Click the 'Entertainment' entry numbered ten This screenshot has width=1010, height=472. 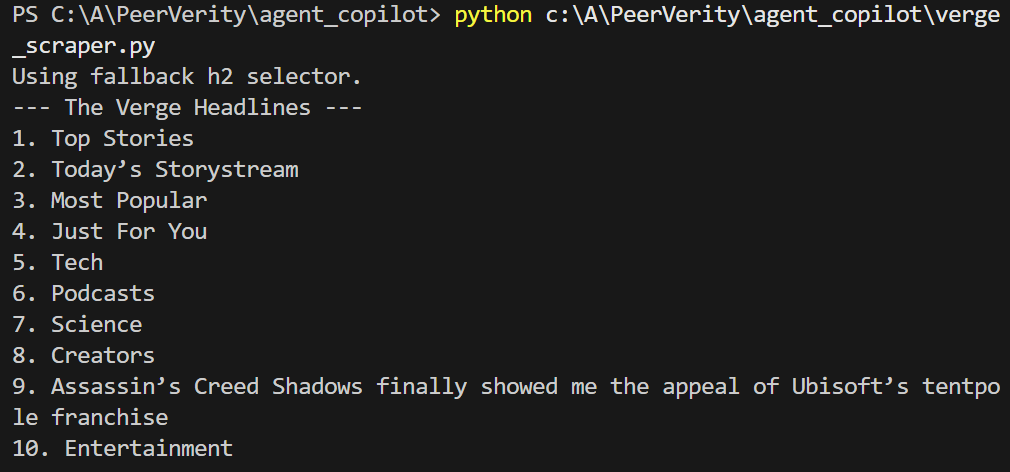(122, 448)
